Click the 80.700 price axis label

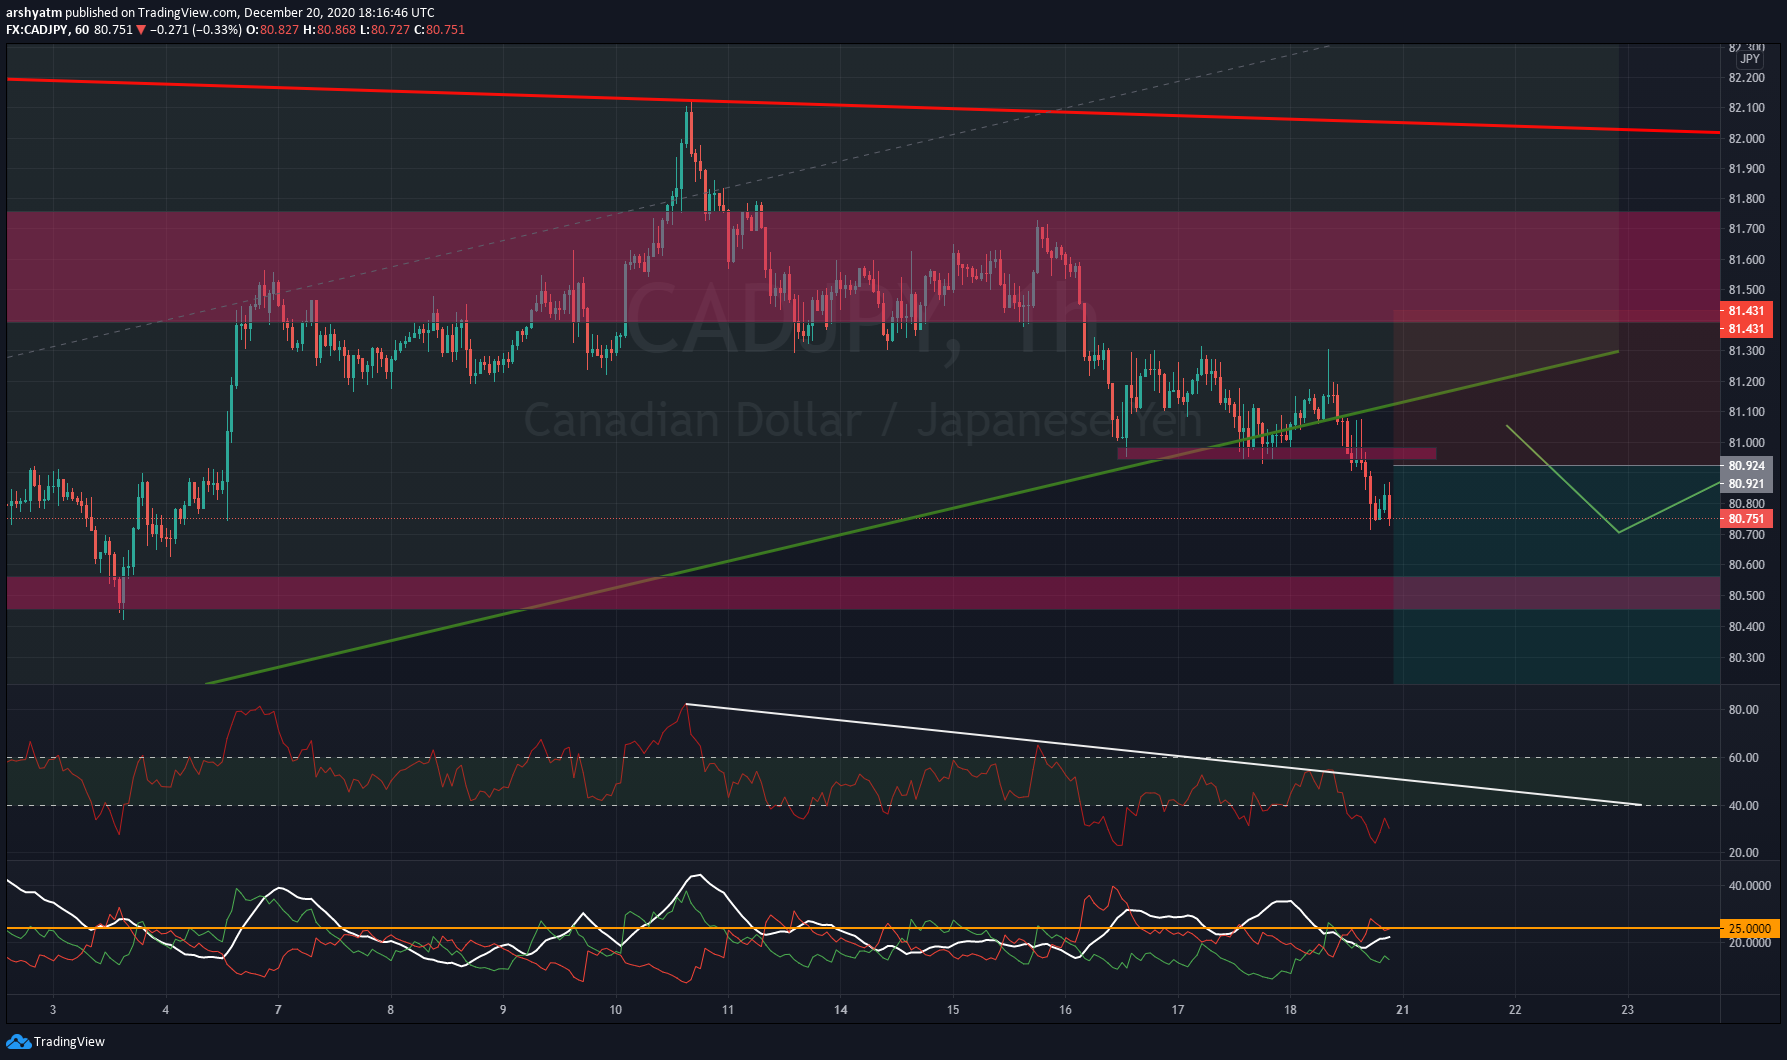click(1746, 535)
